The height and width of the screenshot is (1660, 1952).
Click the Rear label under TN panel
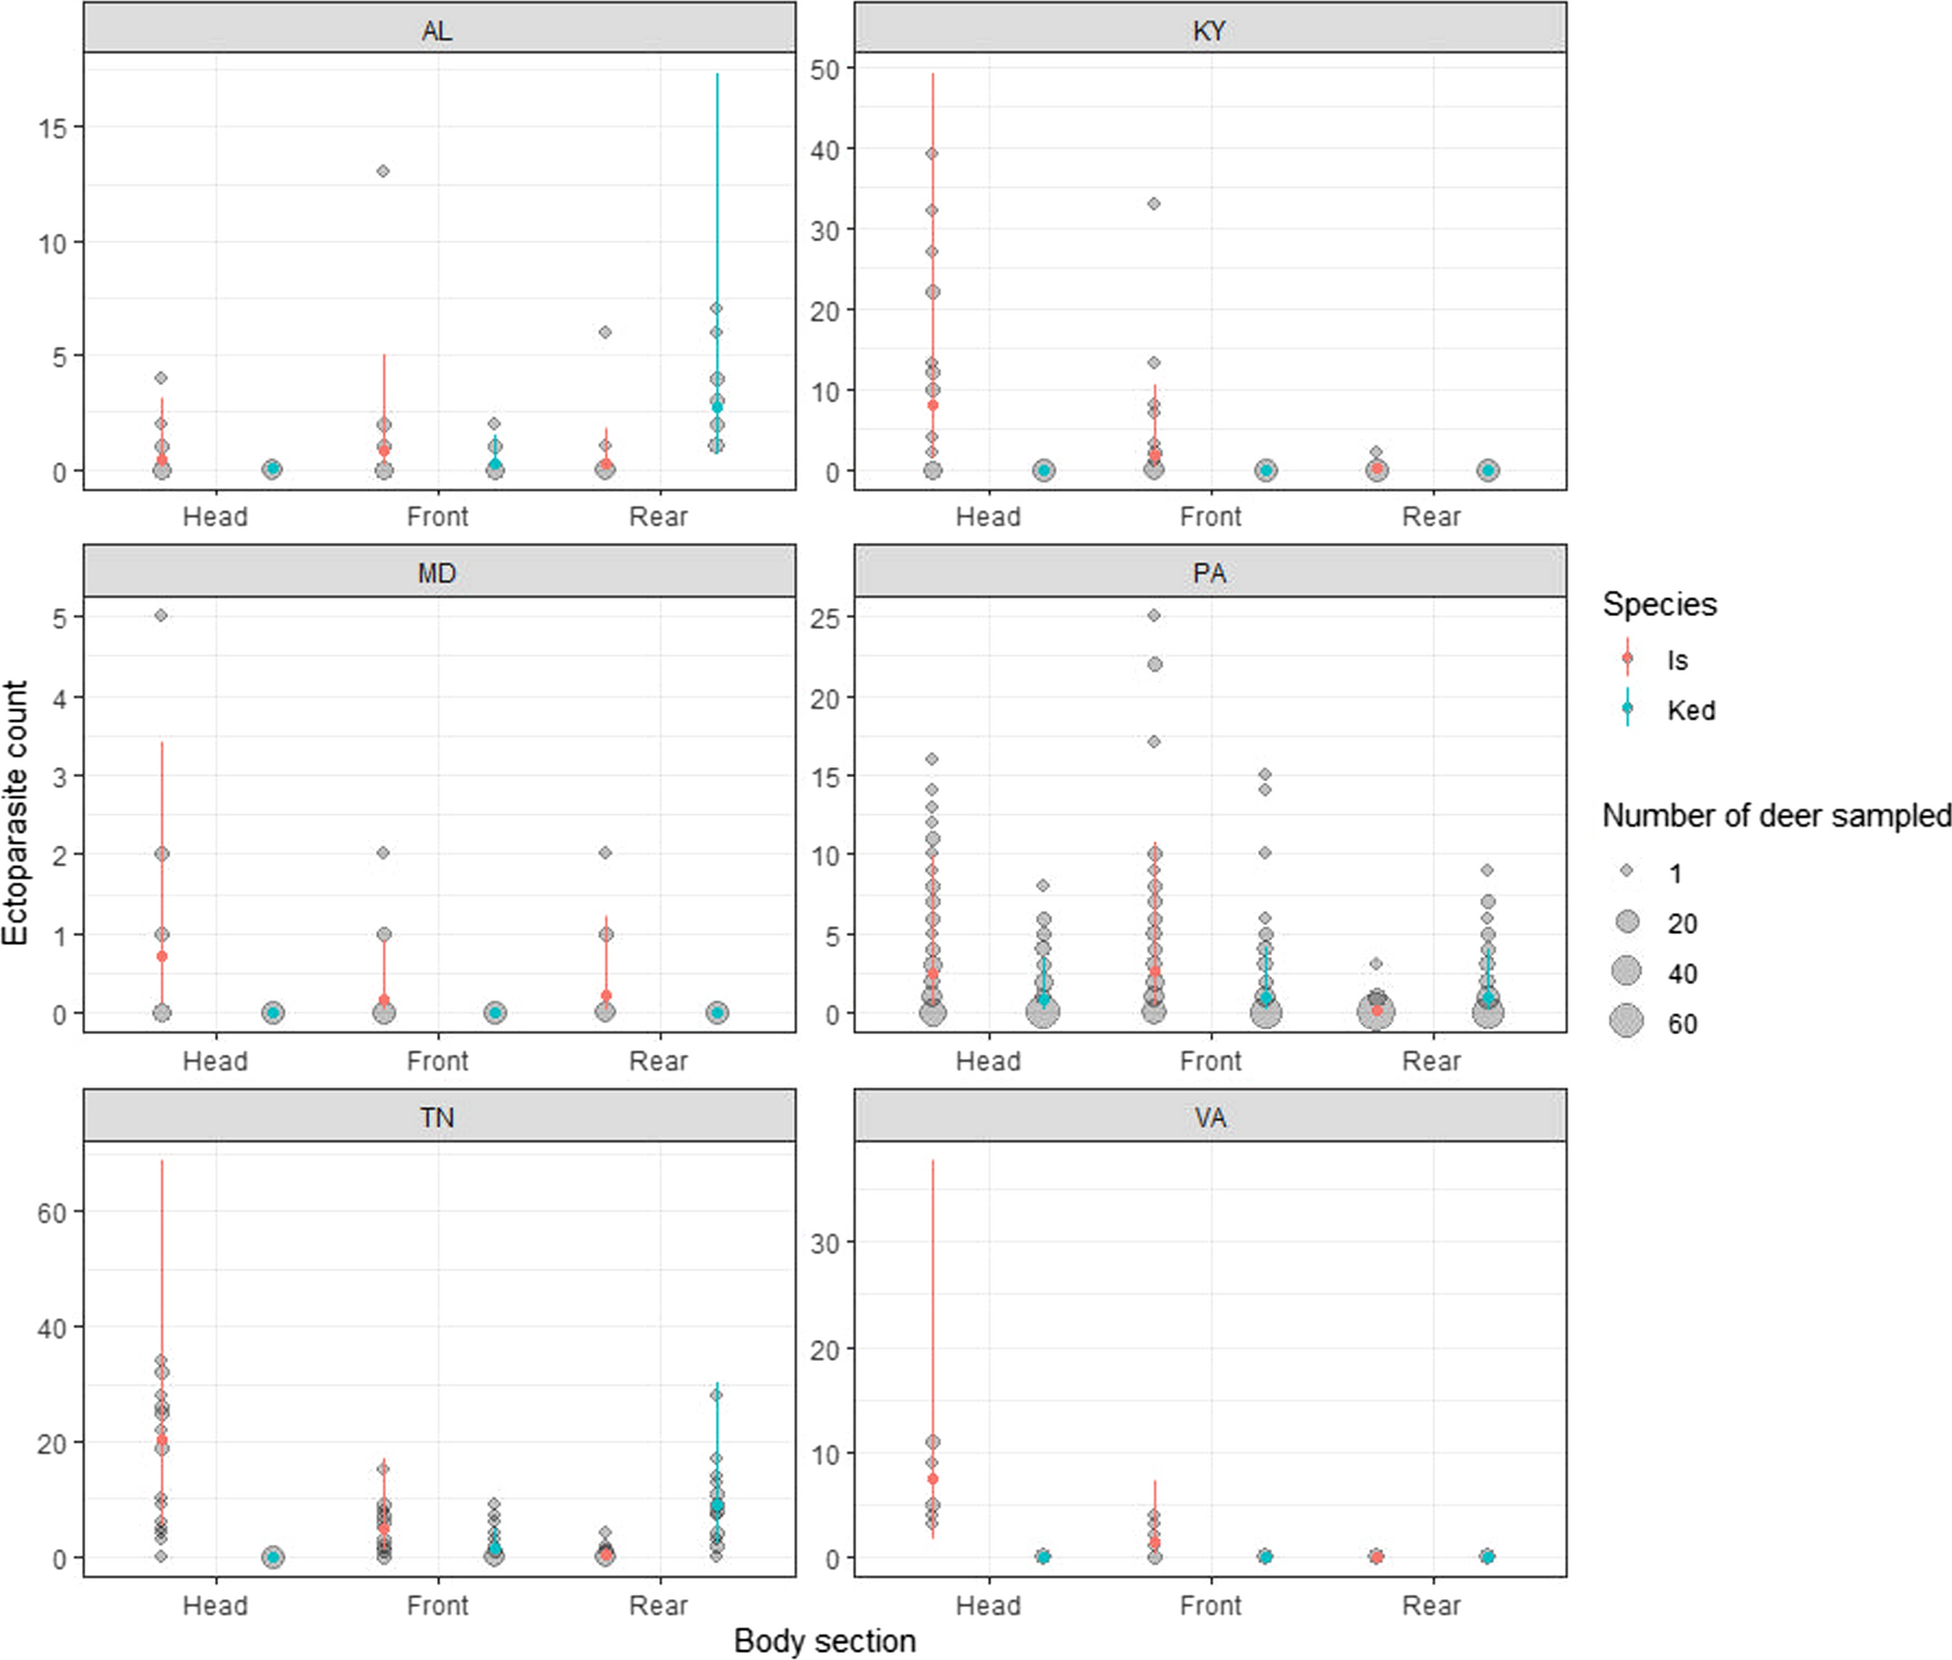pyautogui.click(x=659, y=1605)
